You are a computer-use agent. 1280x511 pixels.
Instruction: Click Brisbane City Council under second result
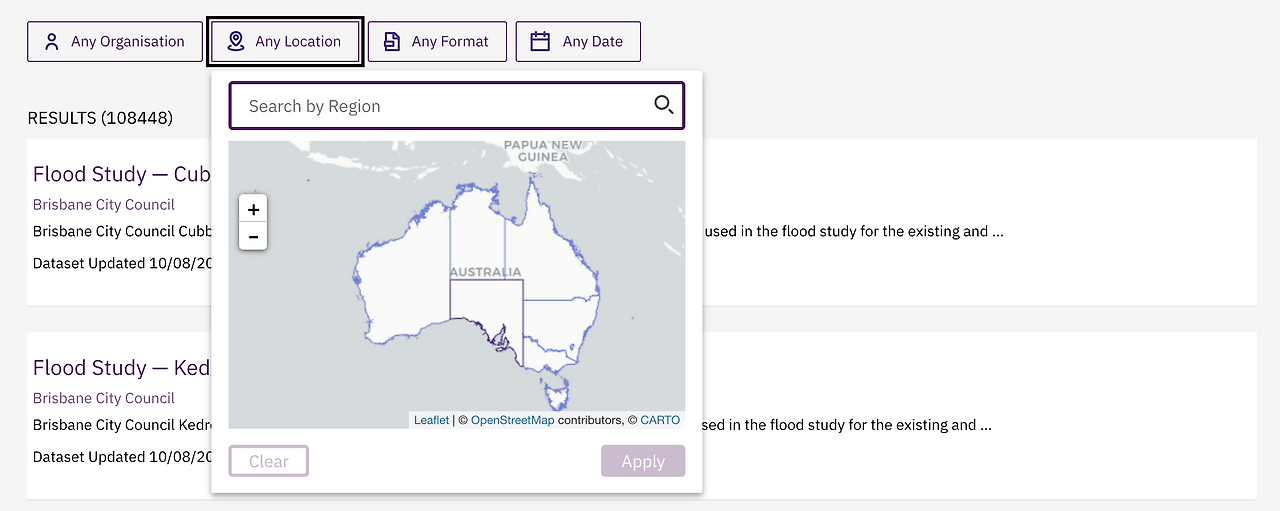coord(104,398)
